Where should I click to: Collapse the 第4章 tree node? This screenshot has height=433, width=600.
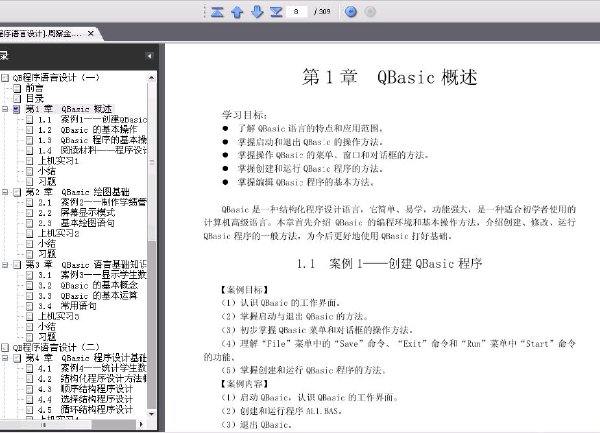[x=5, y=358]
